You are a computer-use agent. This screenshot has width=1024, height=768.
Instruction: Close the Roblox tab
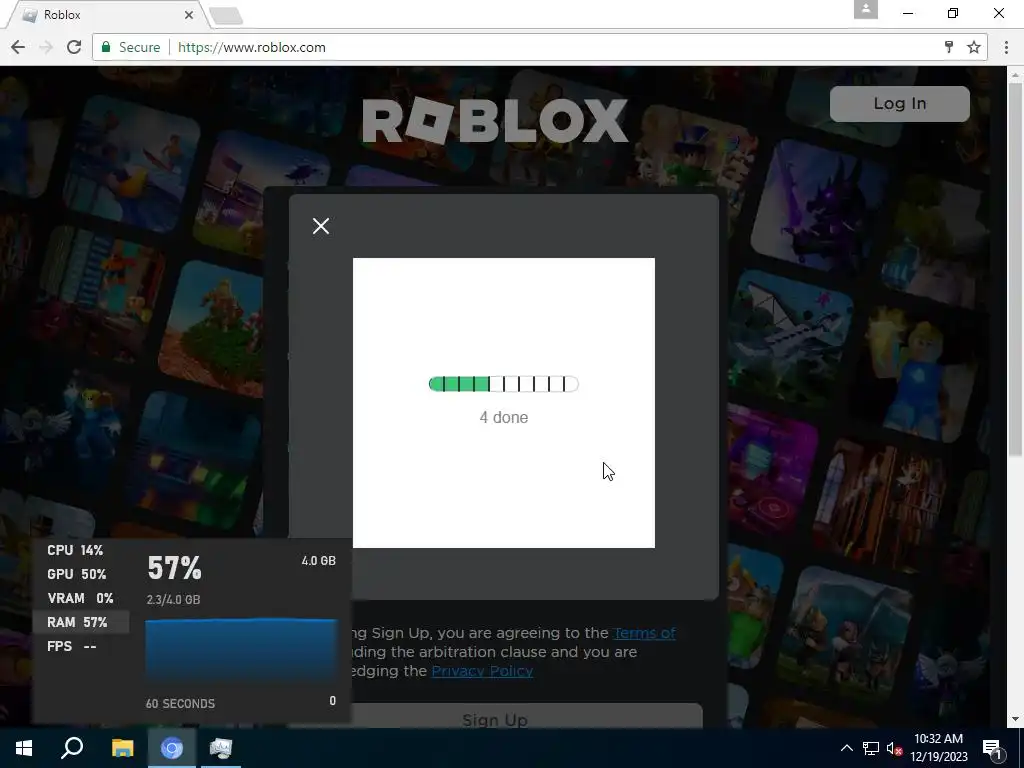point(189,14)
